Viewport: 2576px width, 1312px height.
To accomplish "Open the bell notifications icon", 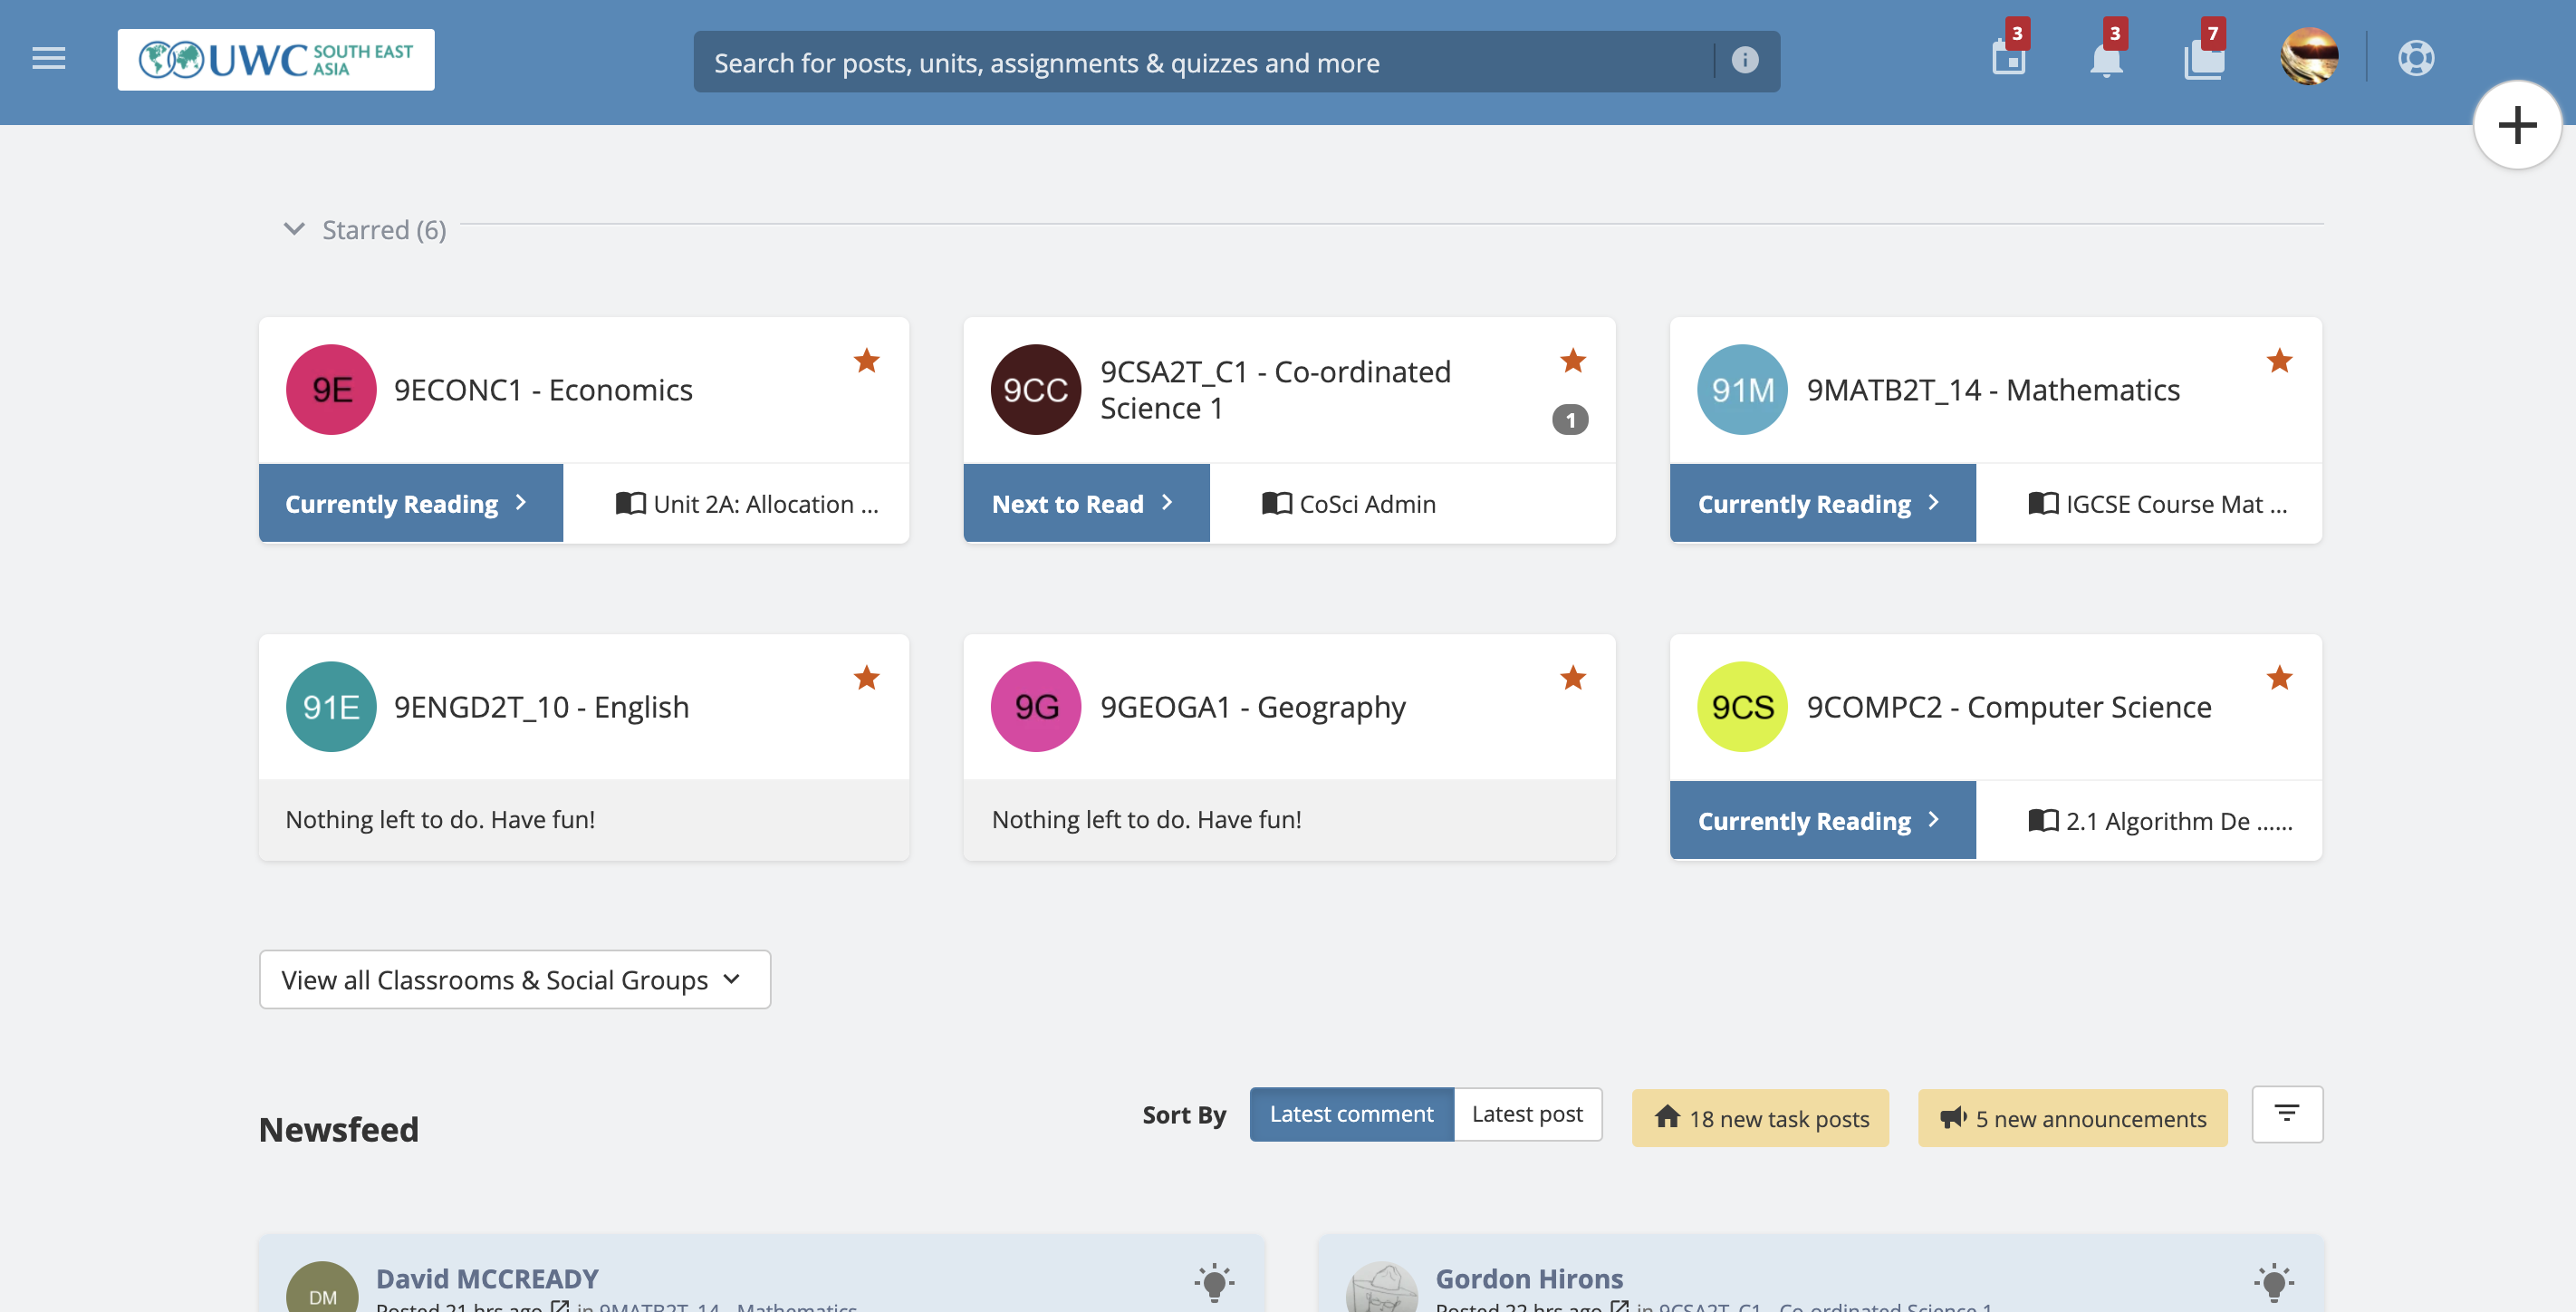I will 2105,60.
